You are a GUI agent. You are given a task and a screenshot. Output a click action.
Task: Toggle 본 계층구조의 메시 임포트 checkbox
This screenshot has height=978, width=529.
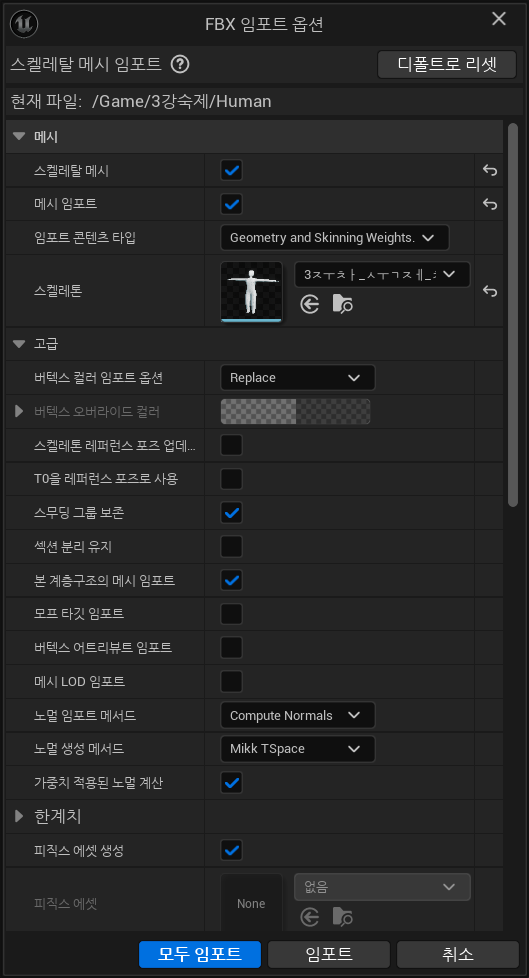point(231,580)
